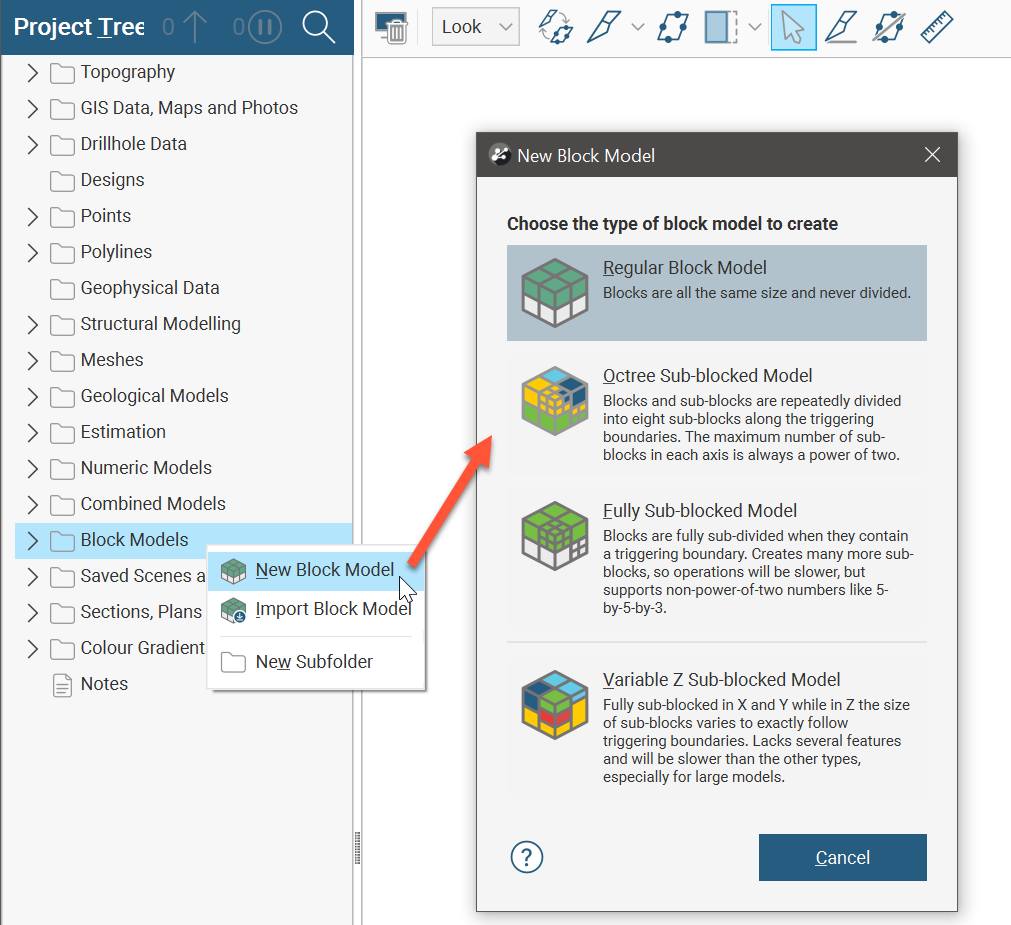Expand the Geological Models folder
Screen dimensions: 1011x925
pos(33,396)
